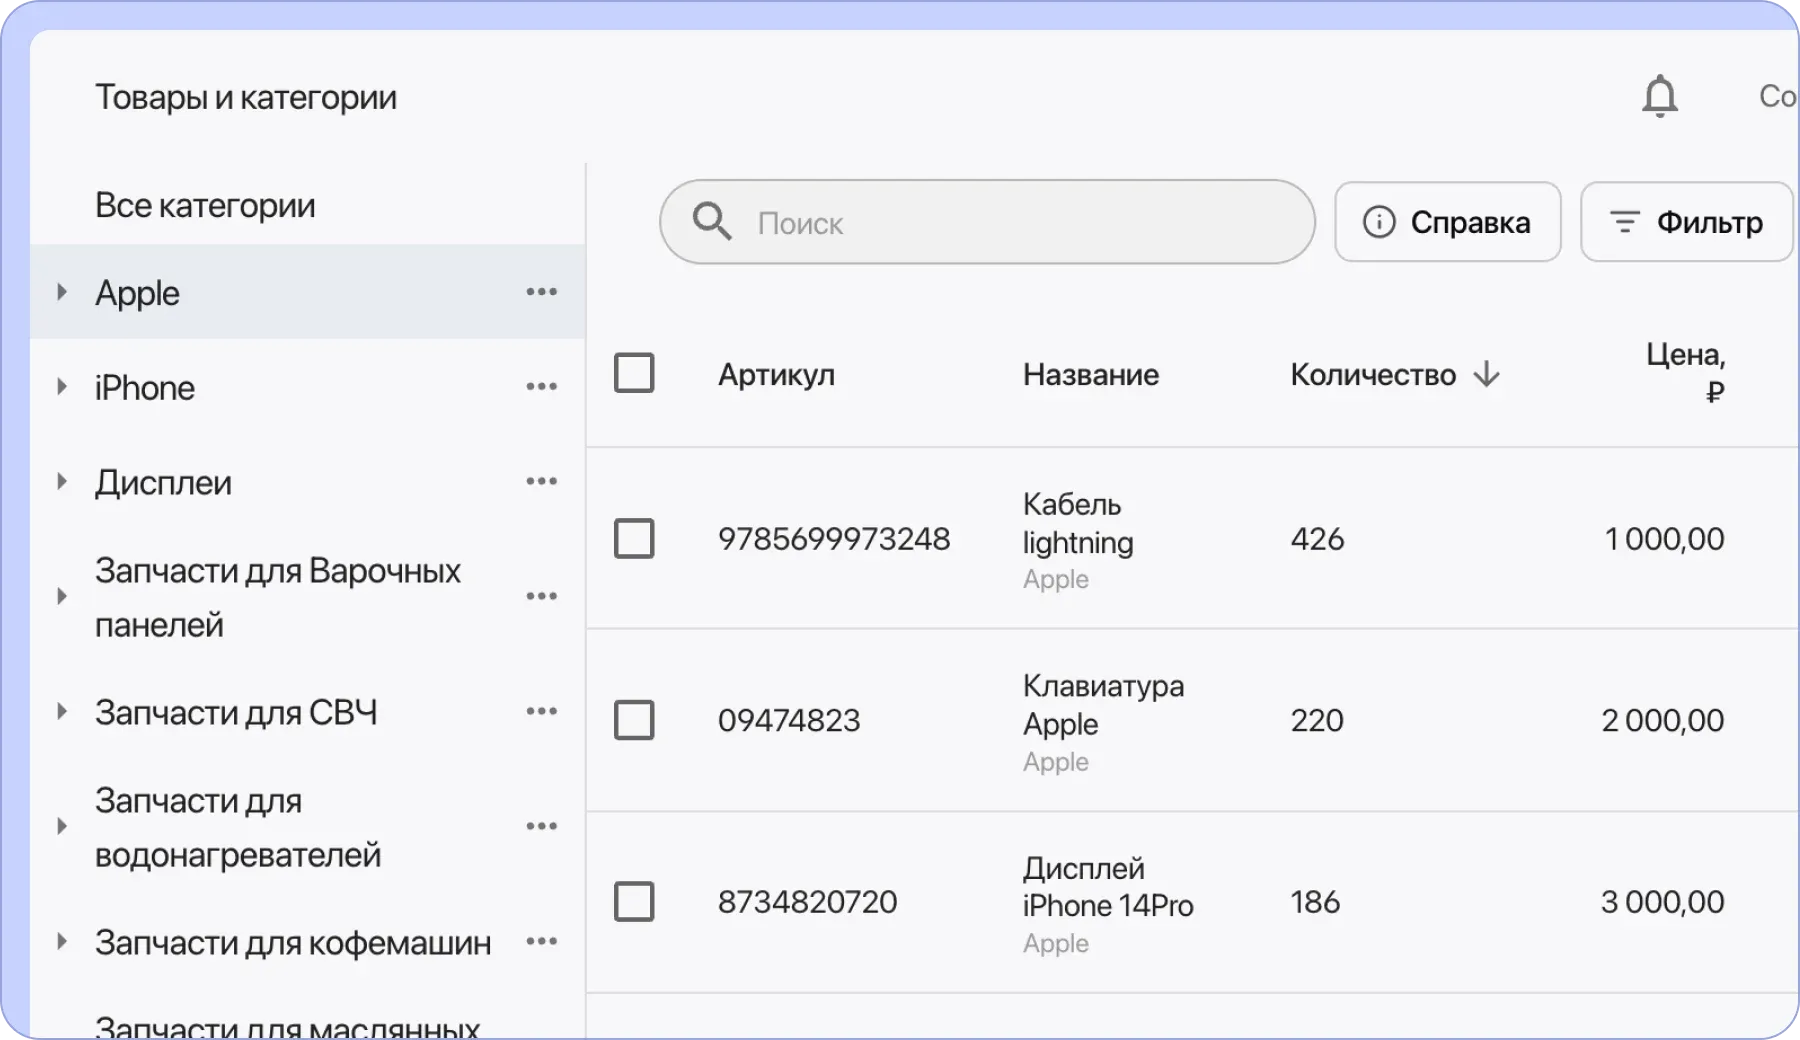Expand the Apple category tree
Screen dimensions: 1800x1040
pyautogui.click(x=62, y=292)
